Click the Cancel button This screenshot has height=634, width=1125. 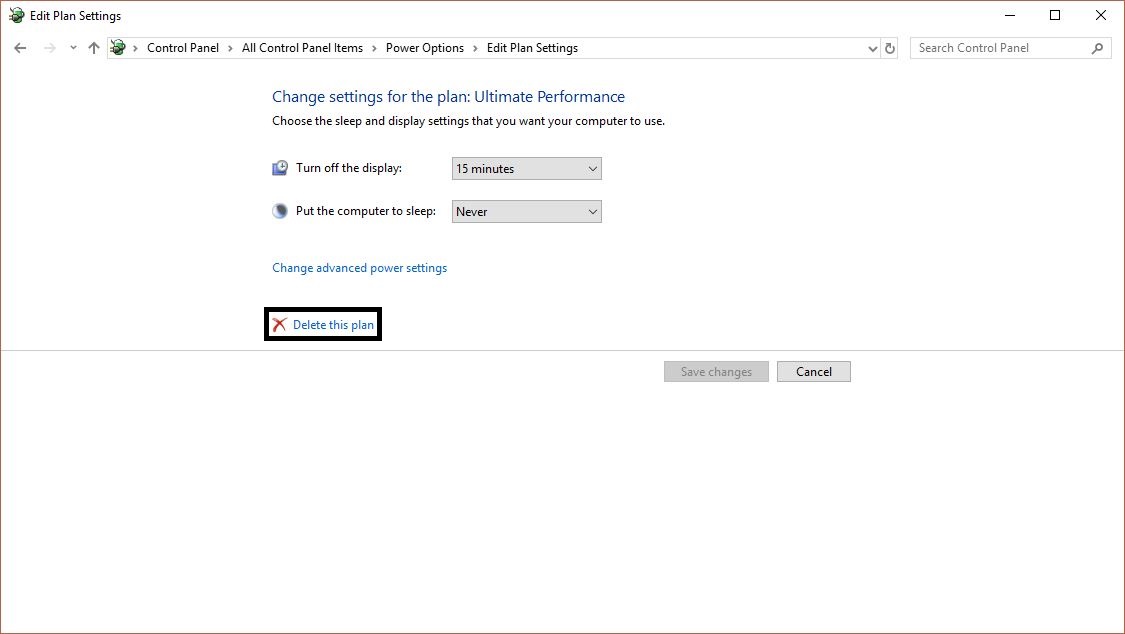coord(813,371)
